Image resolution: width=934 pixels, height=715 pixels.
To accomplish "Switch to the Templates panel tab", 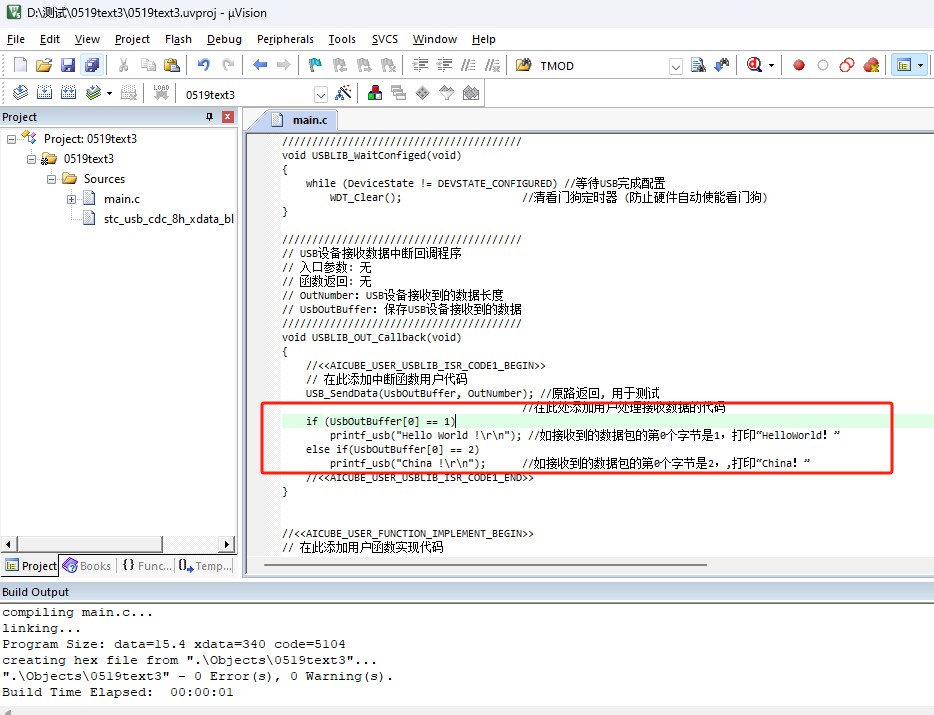I will click(x=204, y=565).
